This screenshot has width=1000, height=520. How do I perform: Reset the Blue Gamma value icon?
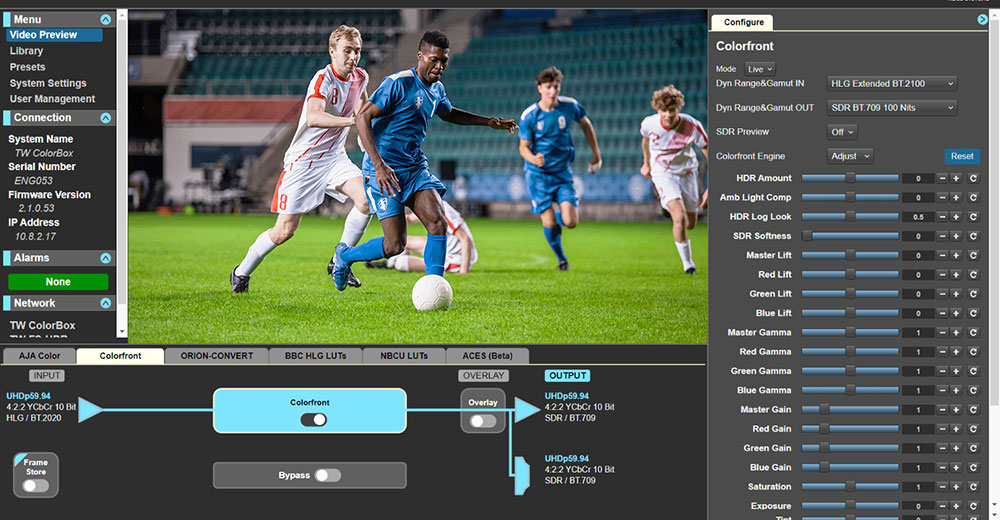973,390
